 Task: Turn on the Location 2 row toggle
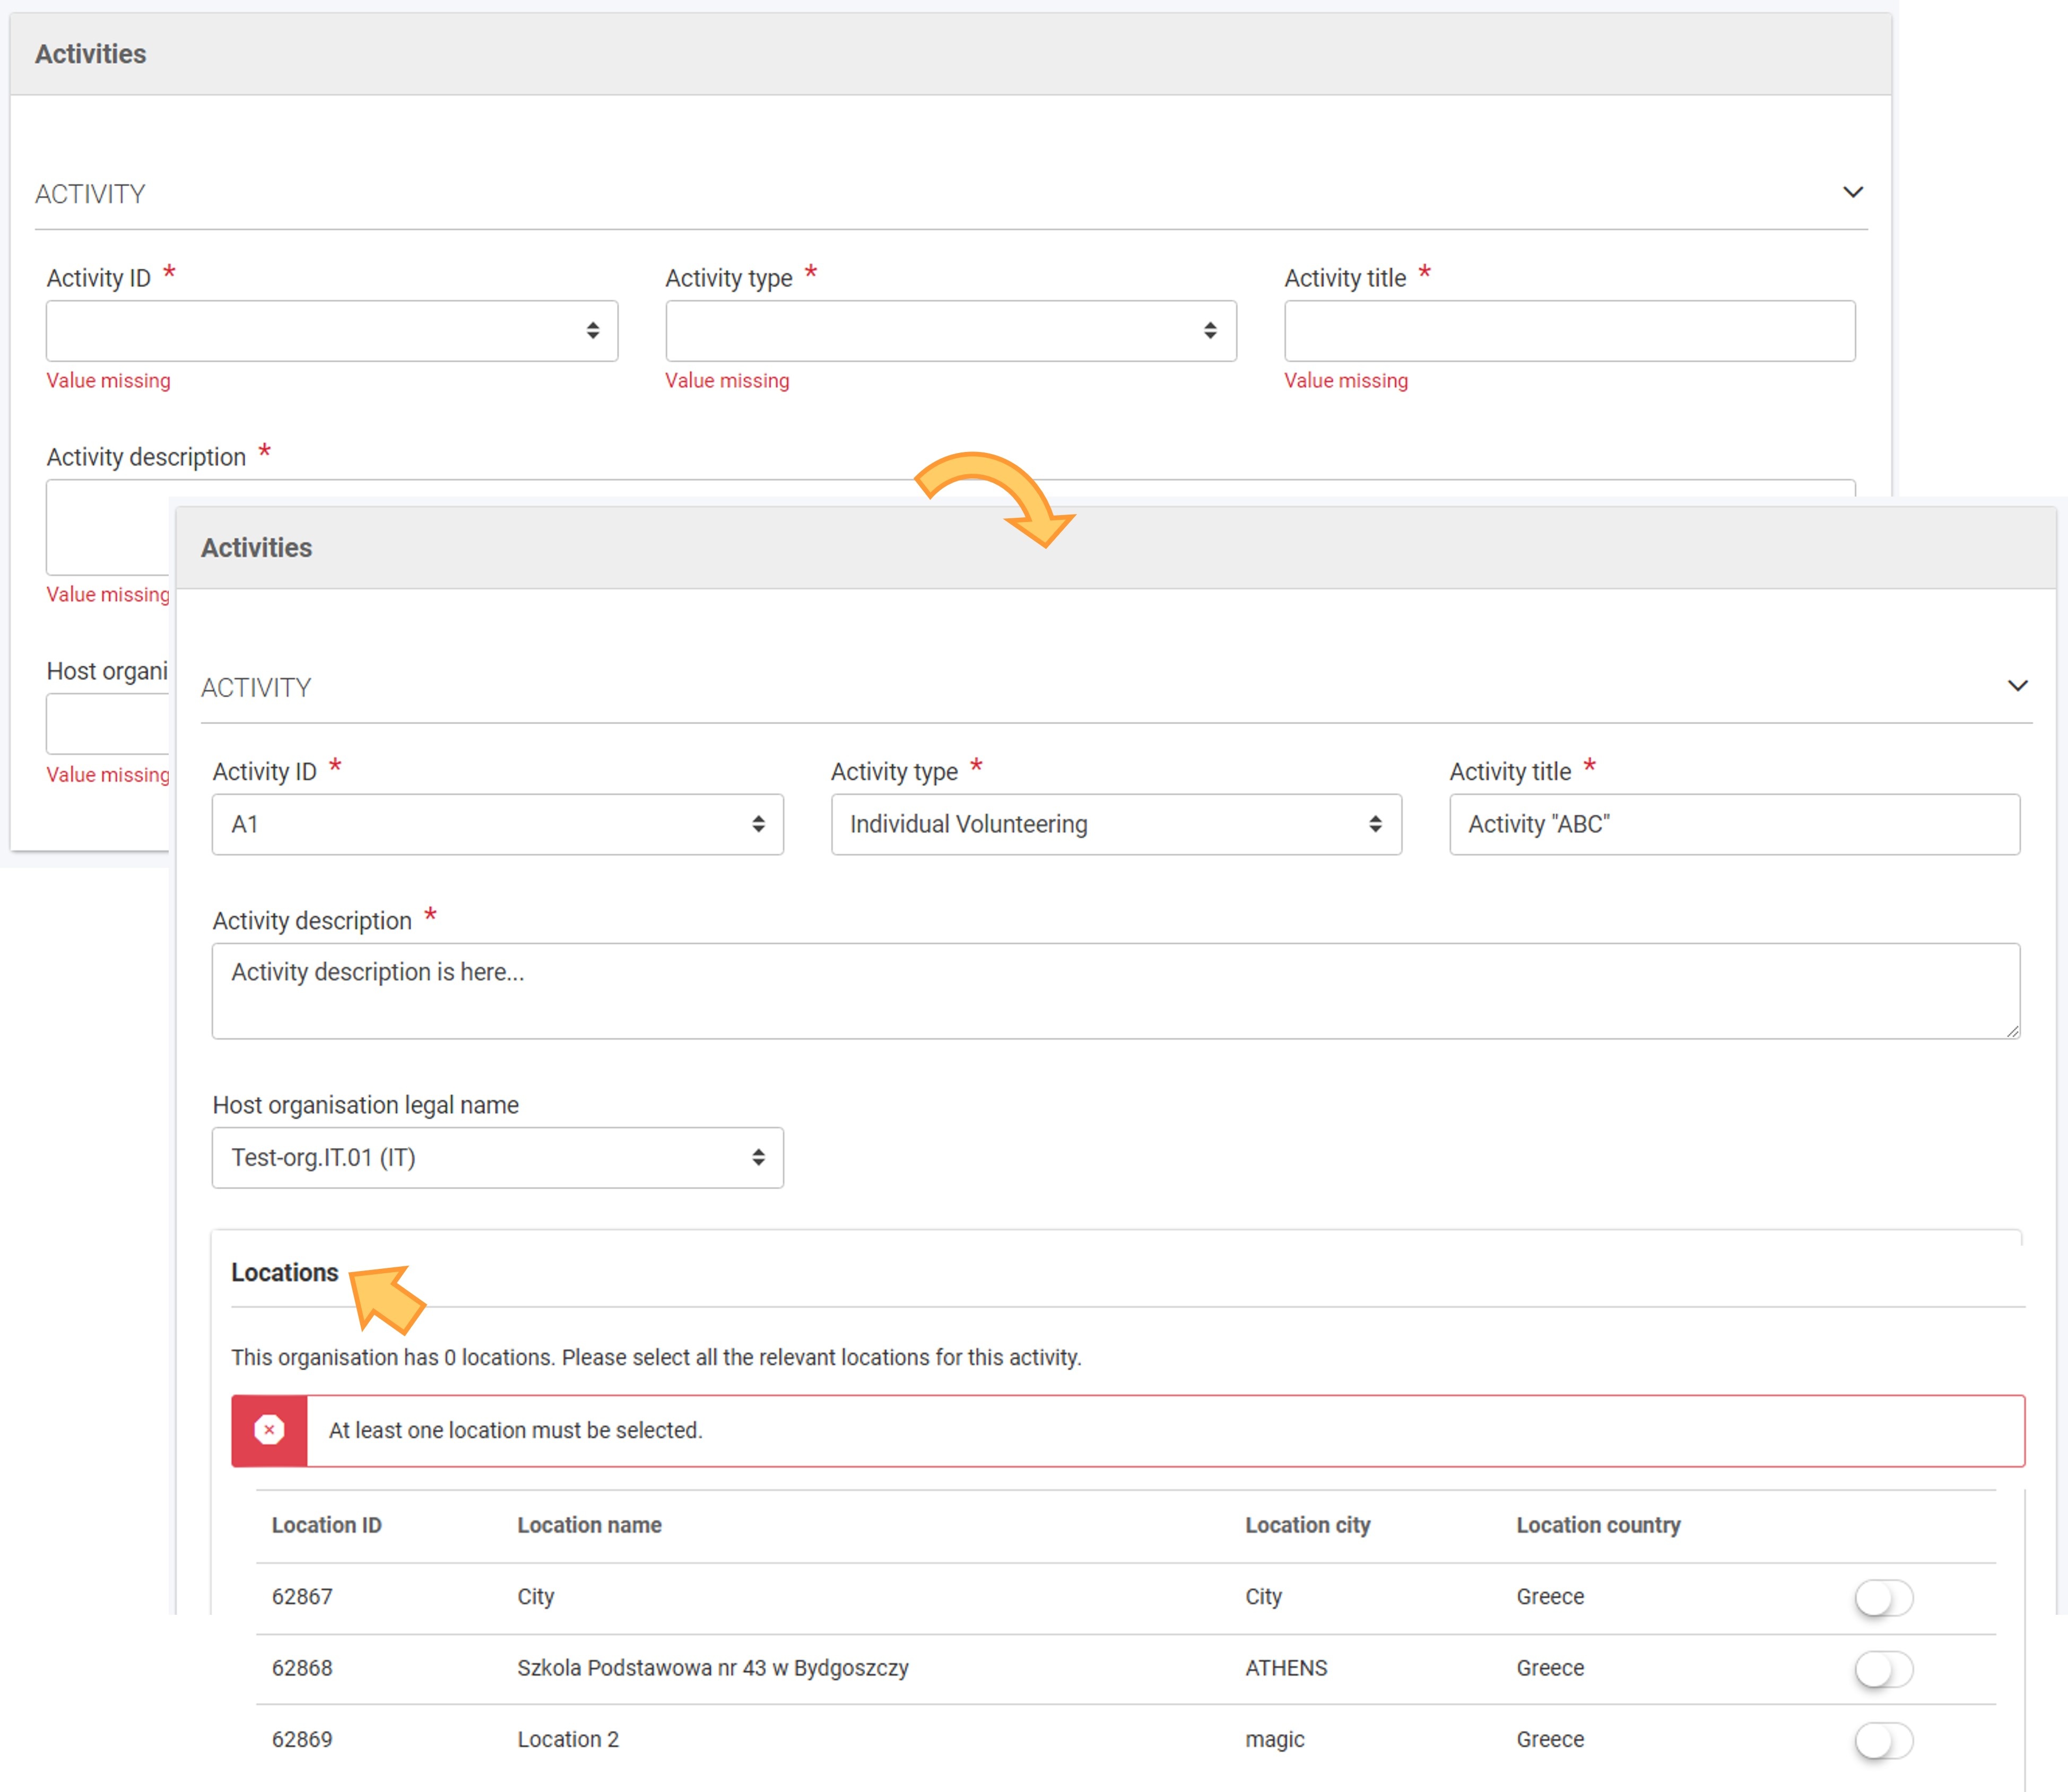(1883, 1740)
